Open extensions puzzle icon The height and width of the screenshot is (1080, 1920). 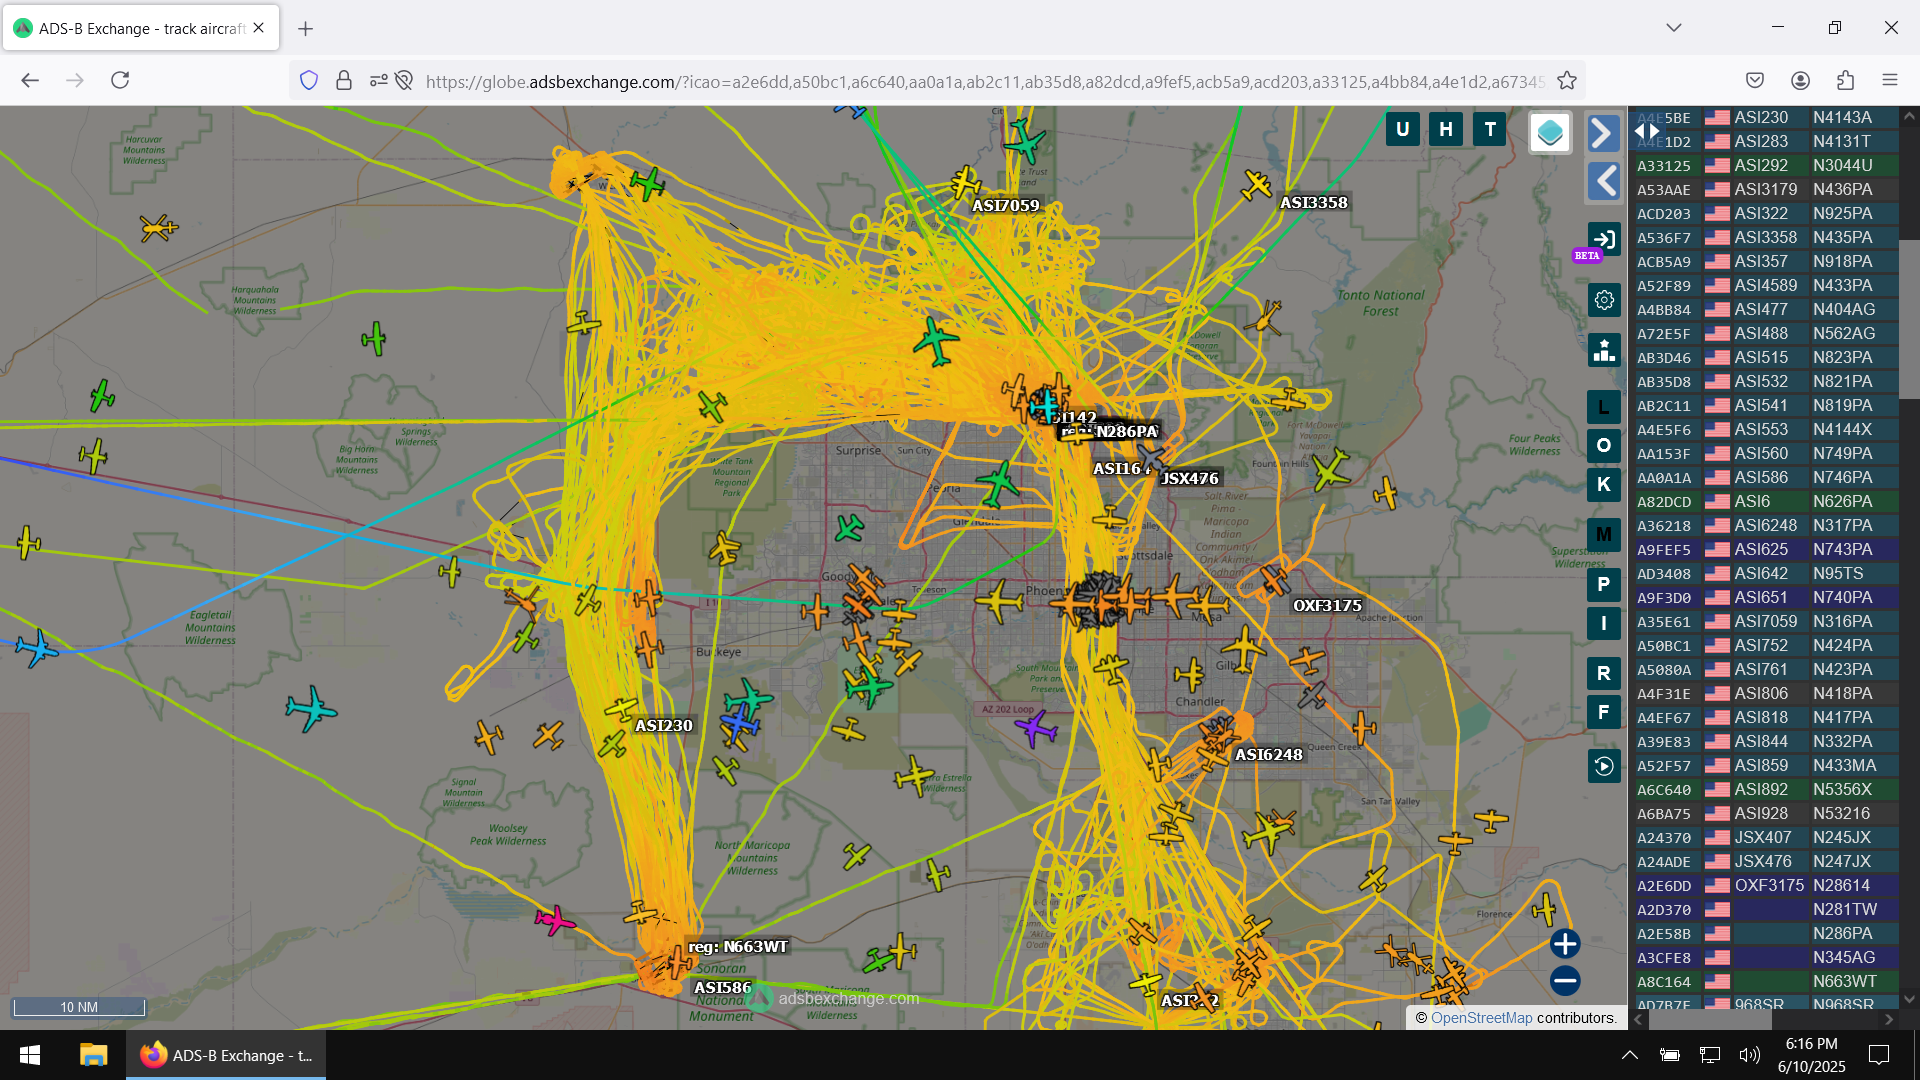[1845, 80]
